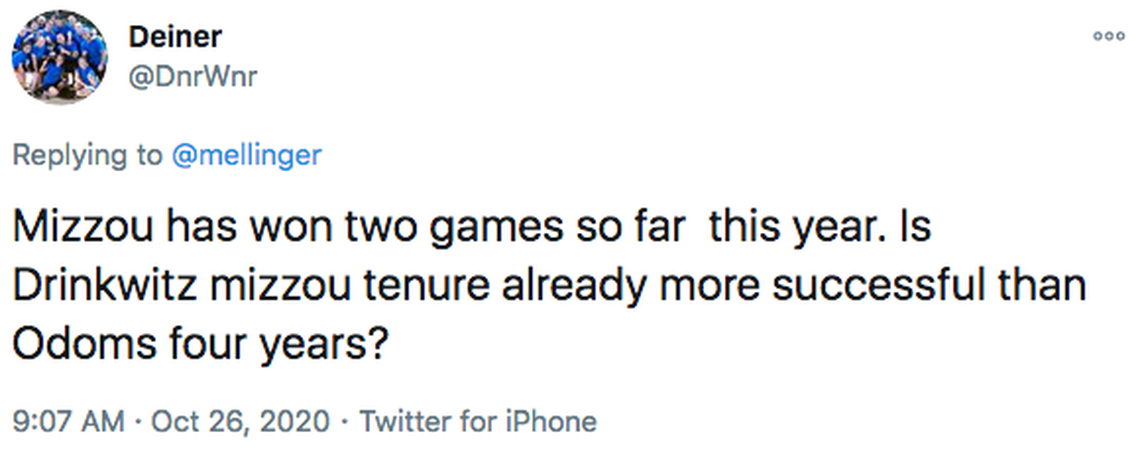Visit the @DnrWnr handle
1140x461 pixels.
192,77
